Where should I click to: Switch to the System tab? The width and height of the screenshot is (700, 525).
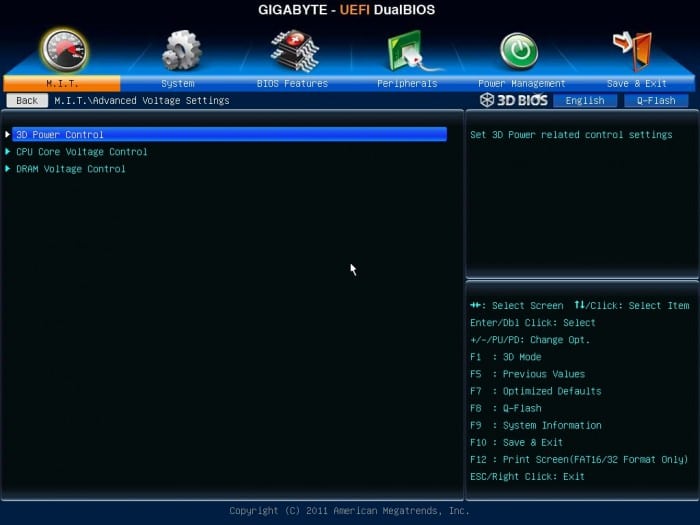(x=178, y=83)
